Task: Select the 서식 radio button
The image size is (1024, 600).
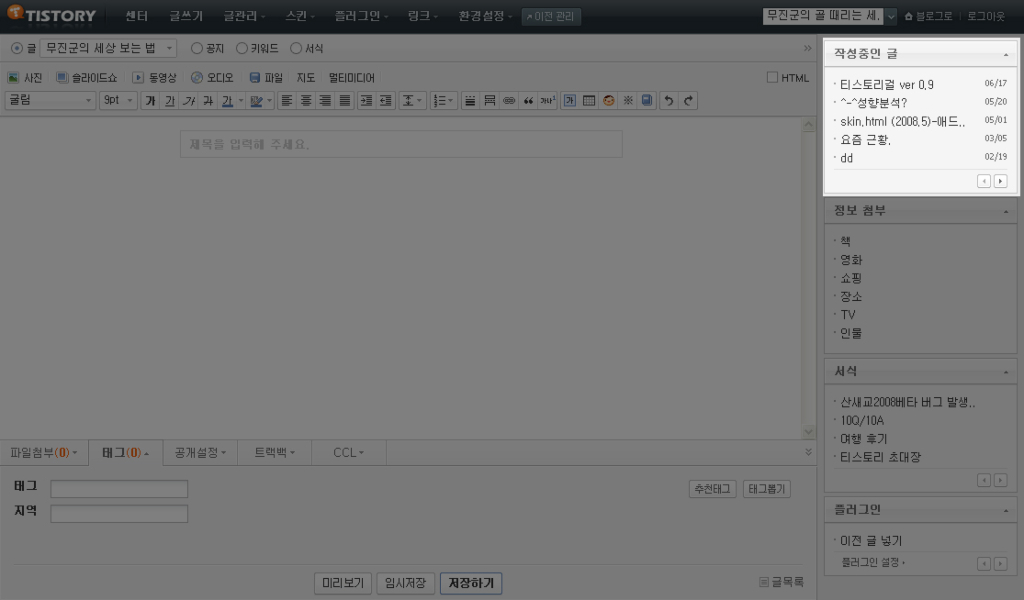Action: coord(296,48)
